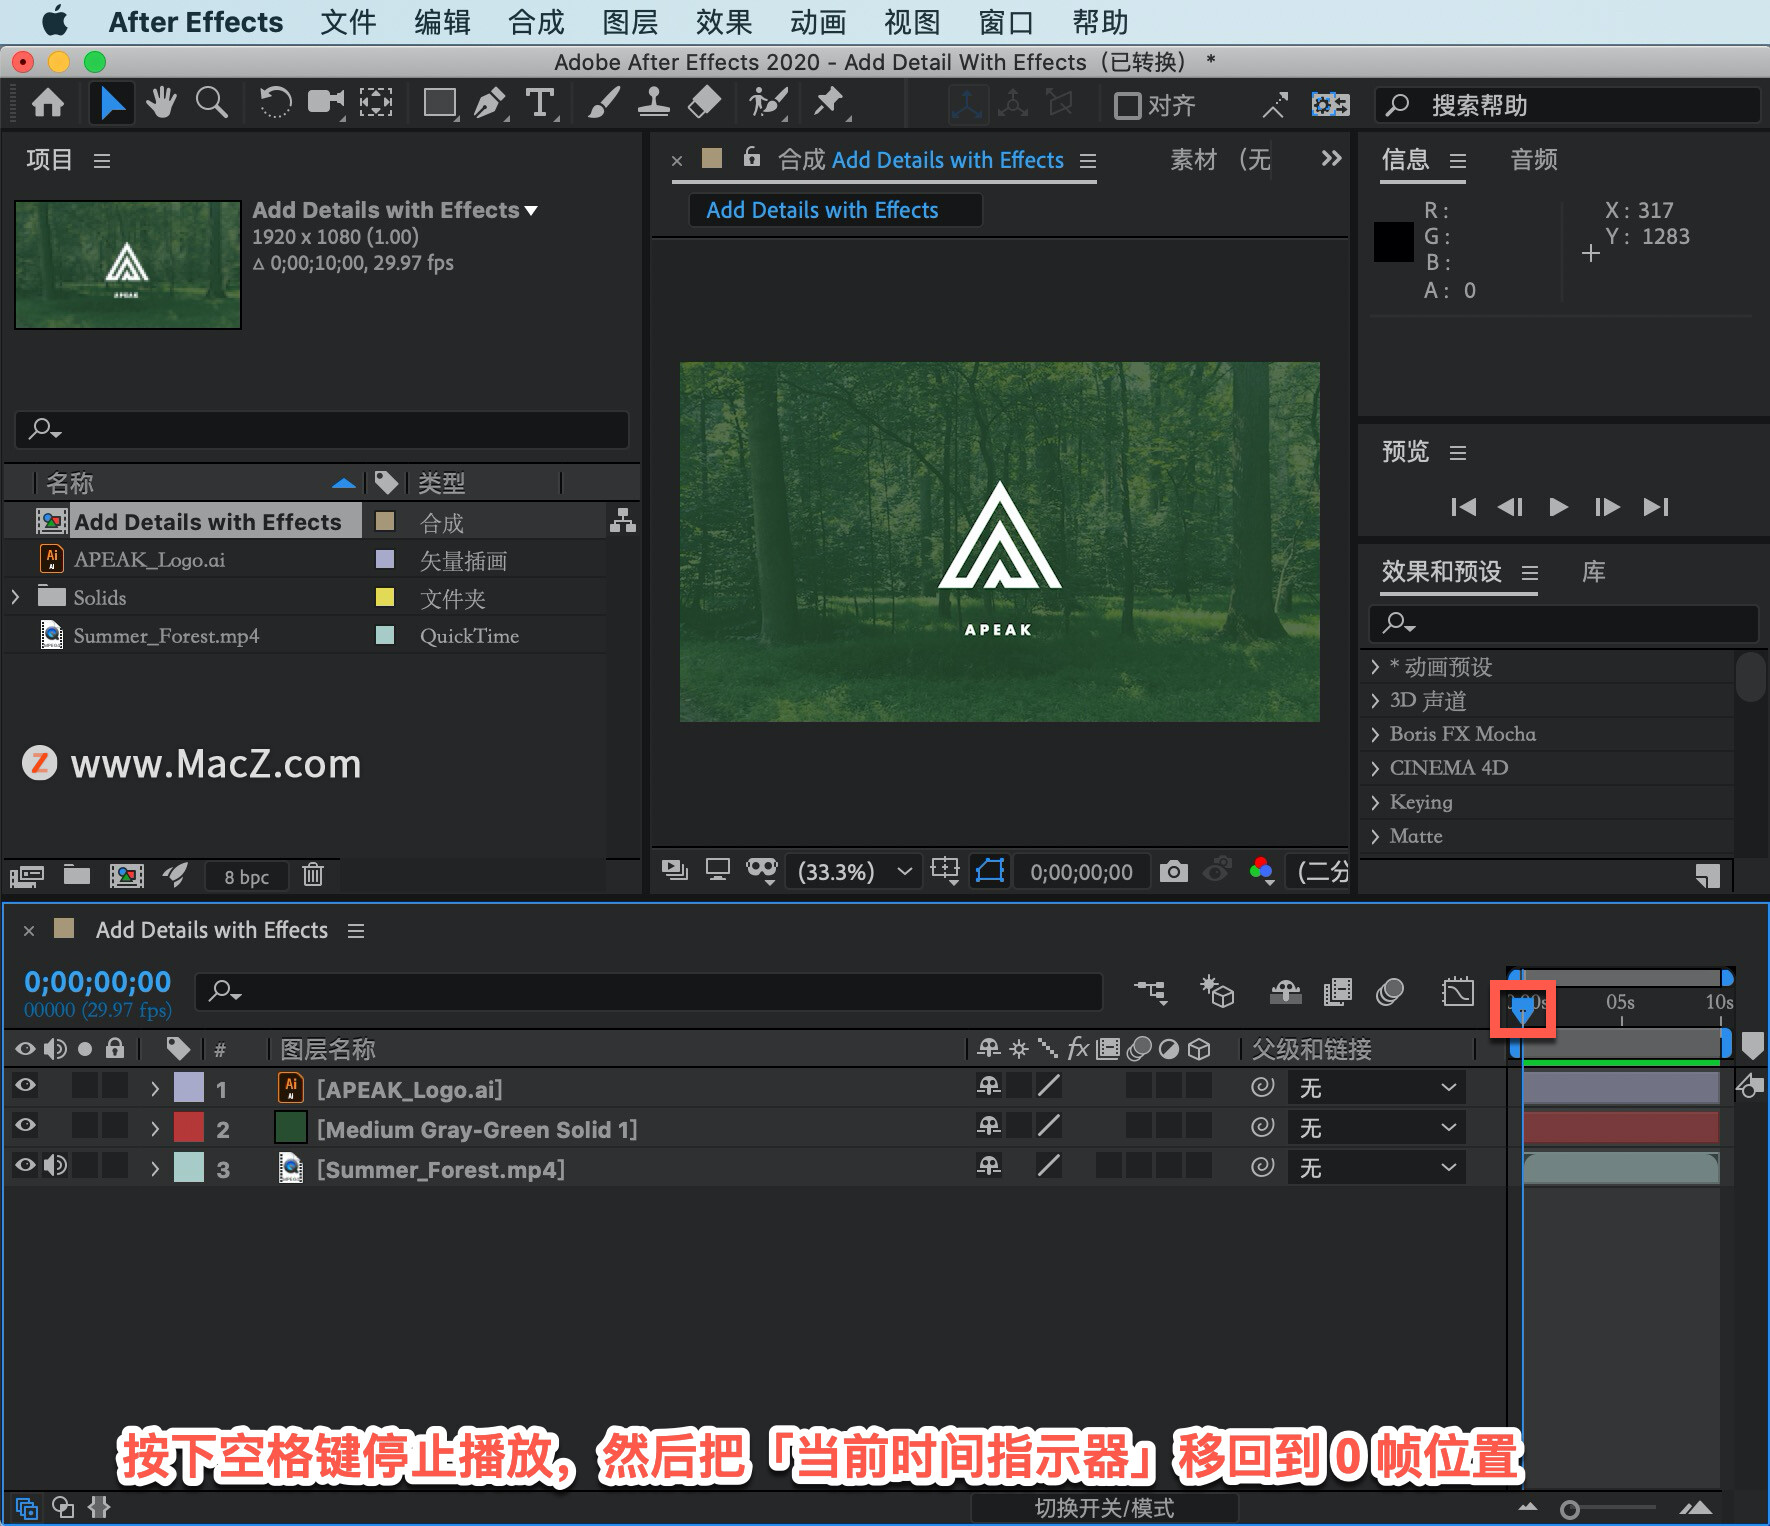The height and width of the screenshot is (1526, 1770).
Task: Click the 搜索帮助 search field
Action: (x=1568, y=105)
